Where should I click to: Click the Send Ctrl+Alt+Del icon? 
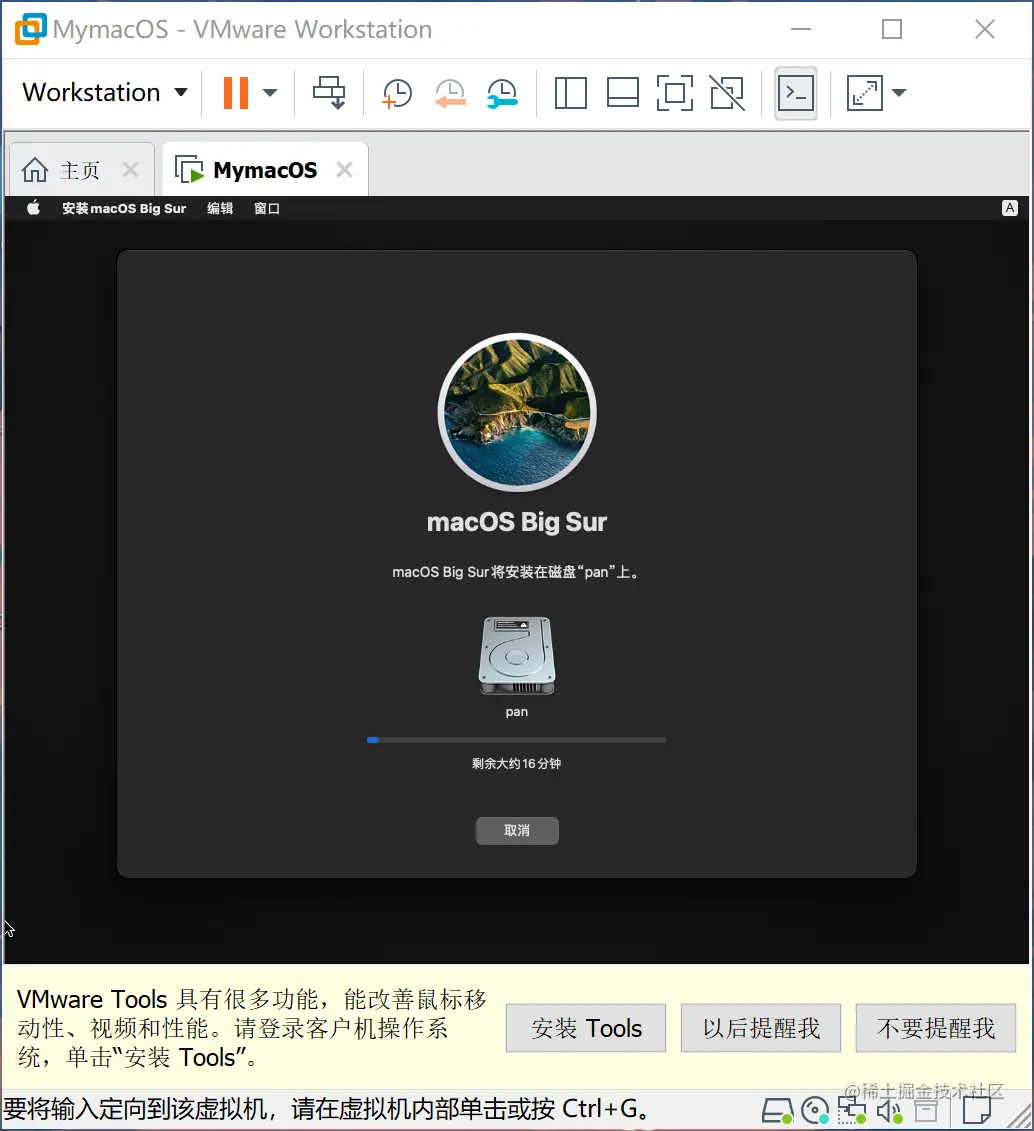tap(329, 93)
